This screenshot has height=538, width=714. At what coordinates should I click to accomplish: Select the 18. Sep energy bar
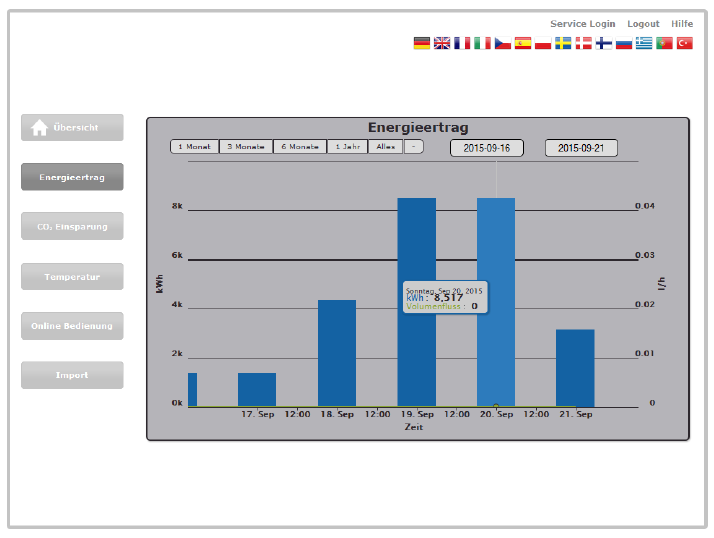[337, 353]
